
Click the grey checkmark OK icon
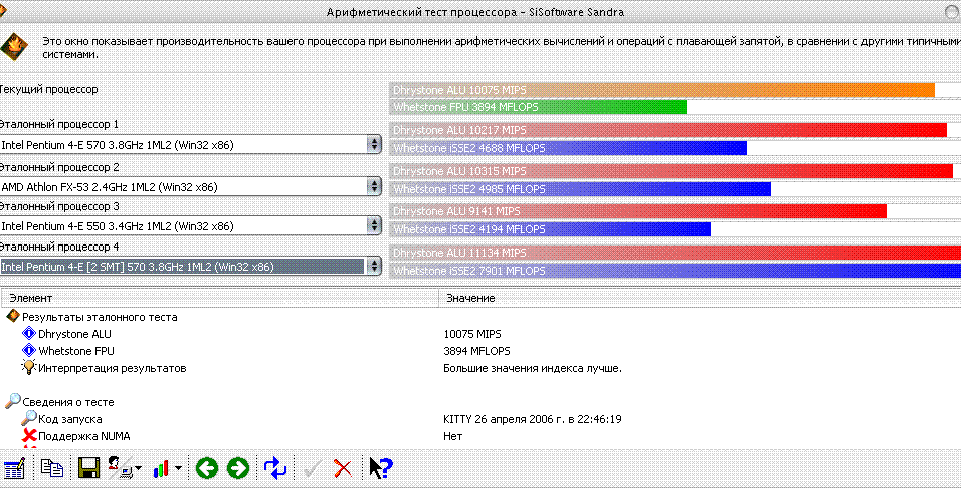(x=313, y=469)
